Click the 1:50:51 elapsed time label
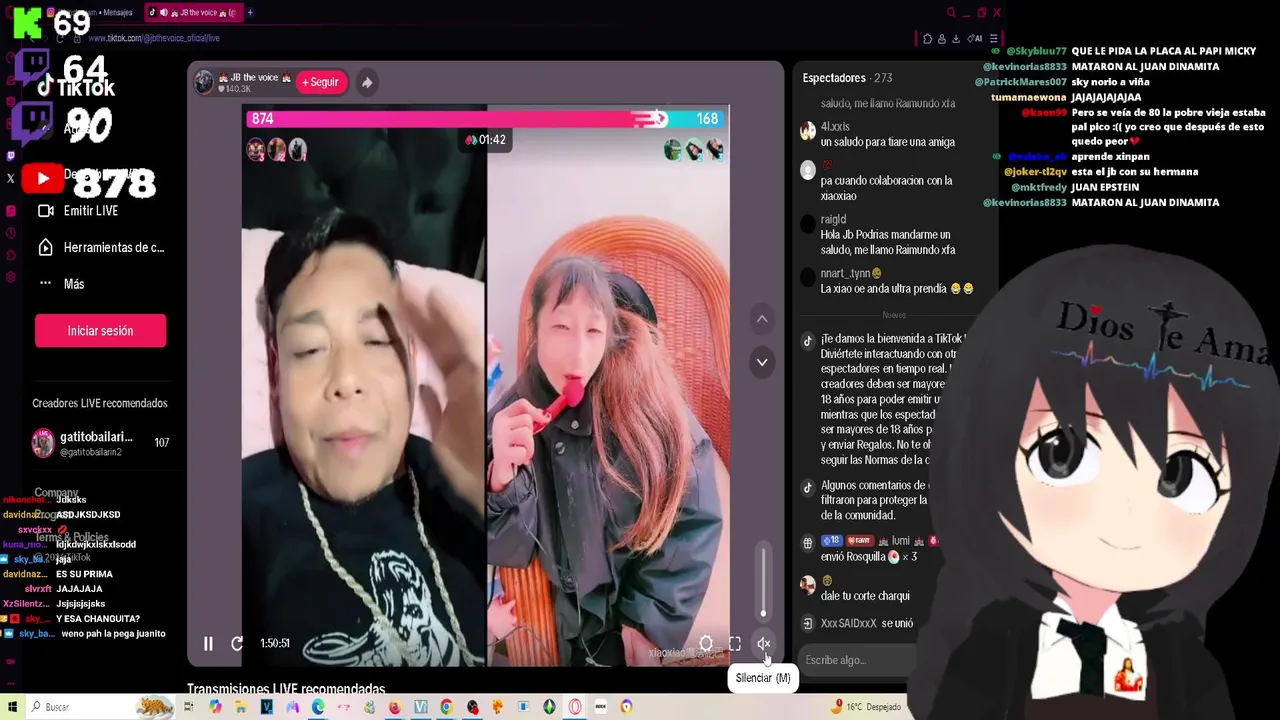This screenshot has width=1280, height=720. coord(274,644)
